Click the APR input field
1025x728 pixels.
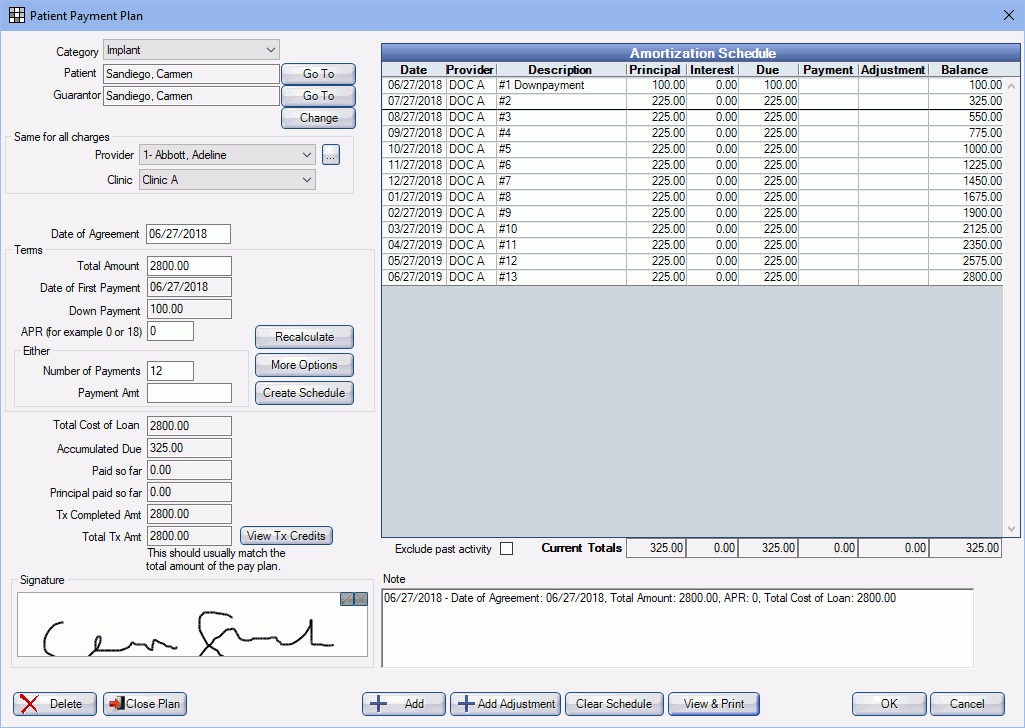pos(170,331)
